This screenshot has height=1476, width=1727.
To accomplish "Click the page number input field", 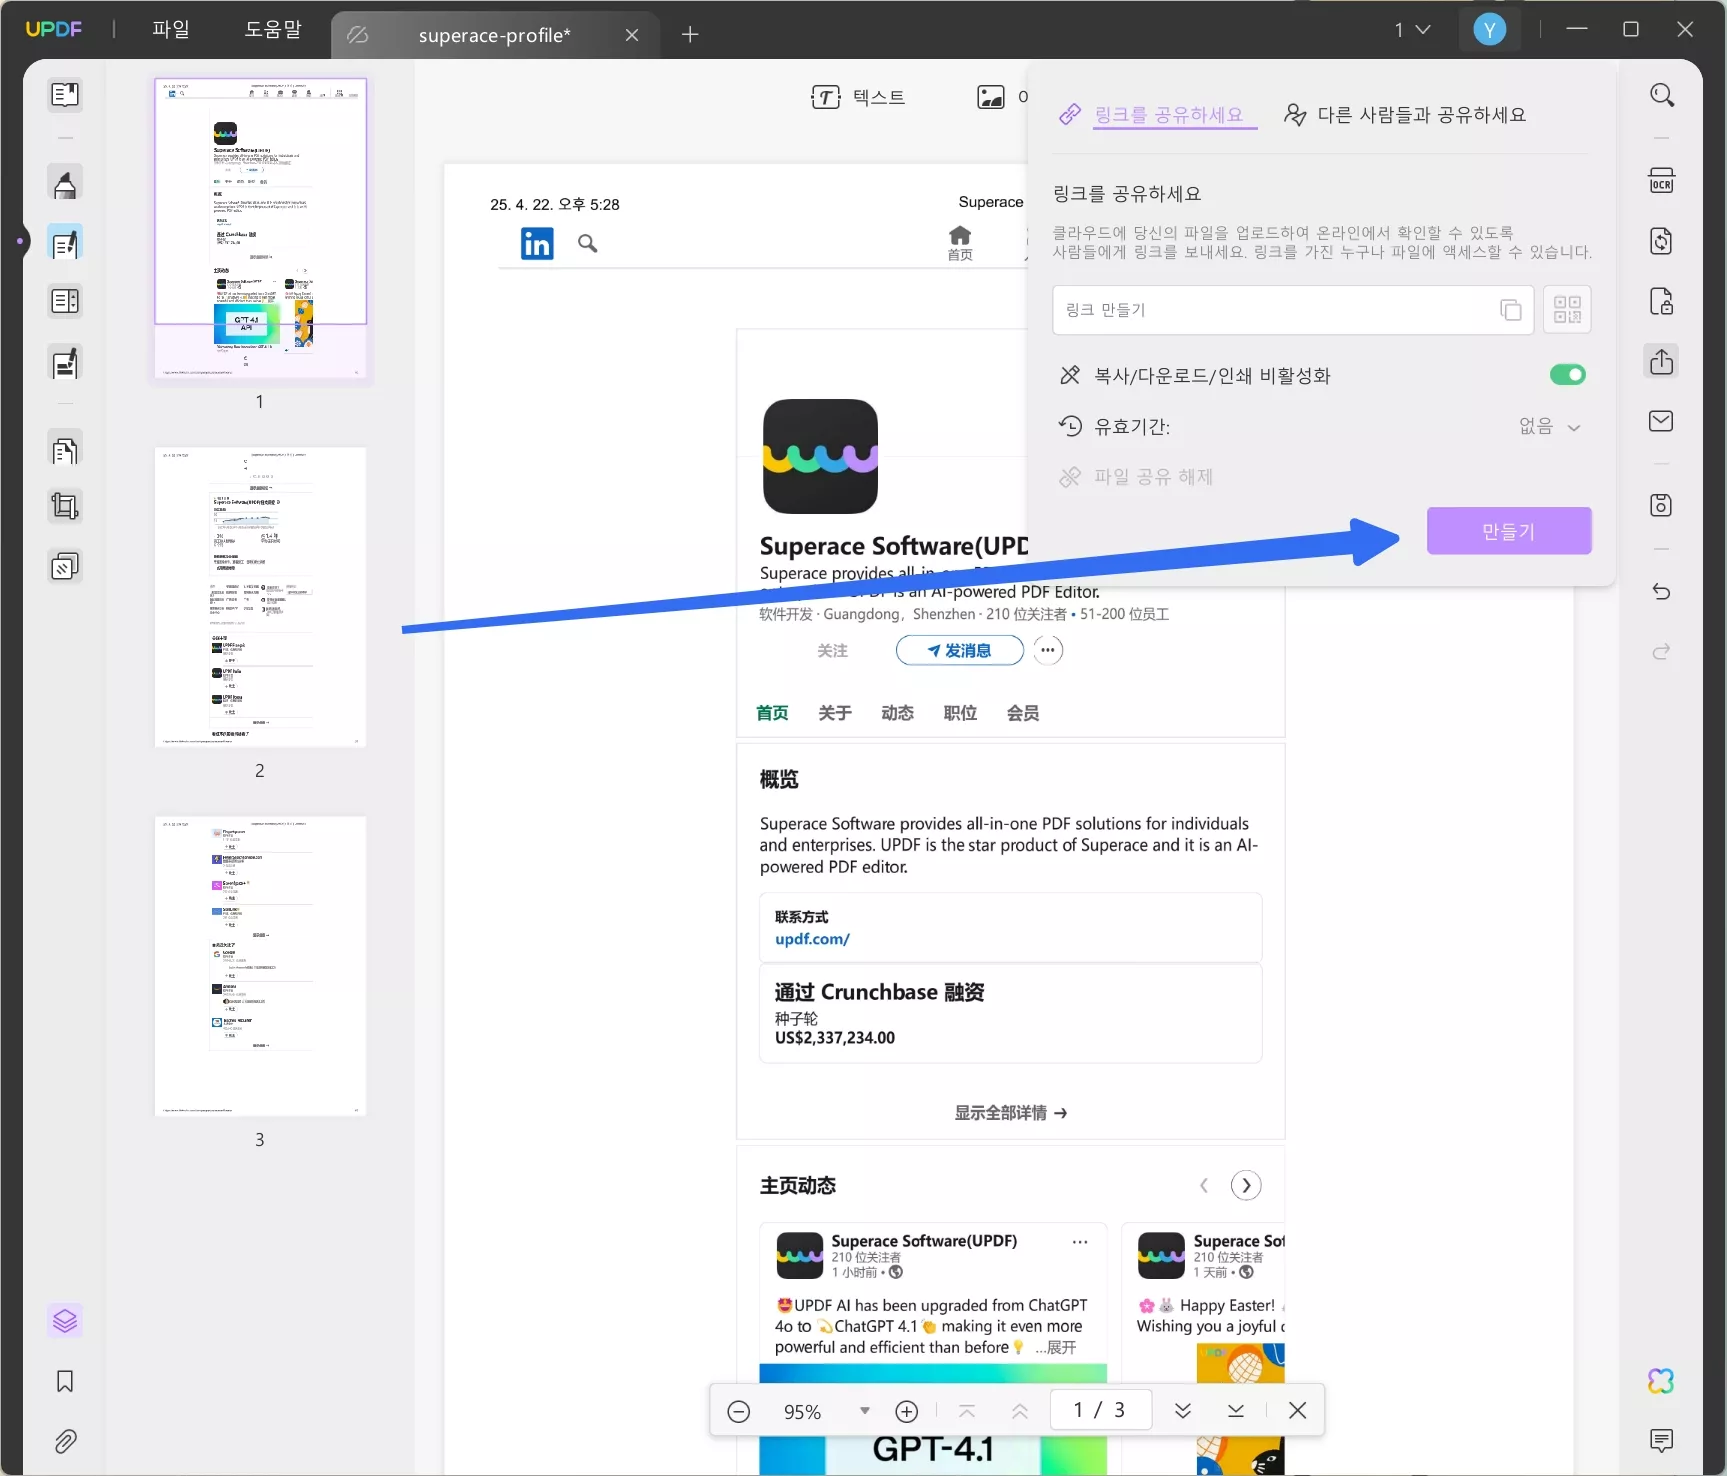I will [x=1100, y=1410].
